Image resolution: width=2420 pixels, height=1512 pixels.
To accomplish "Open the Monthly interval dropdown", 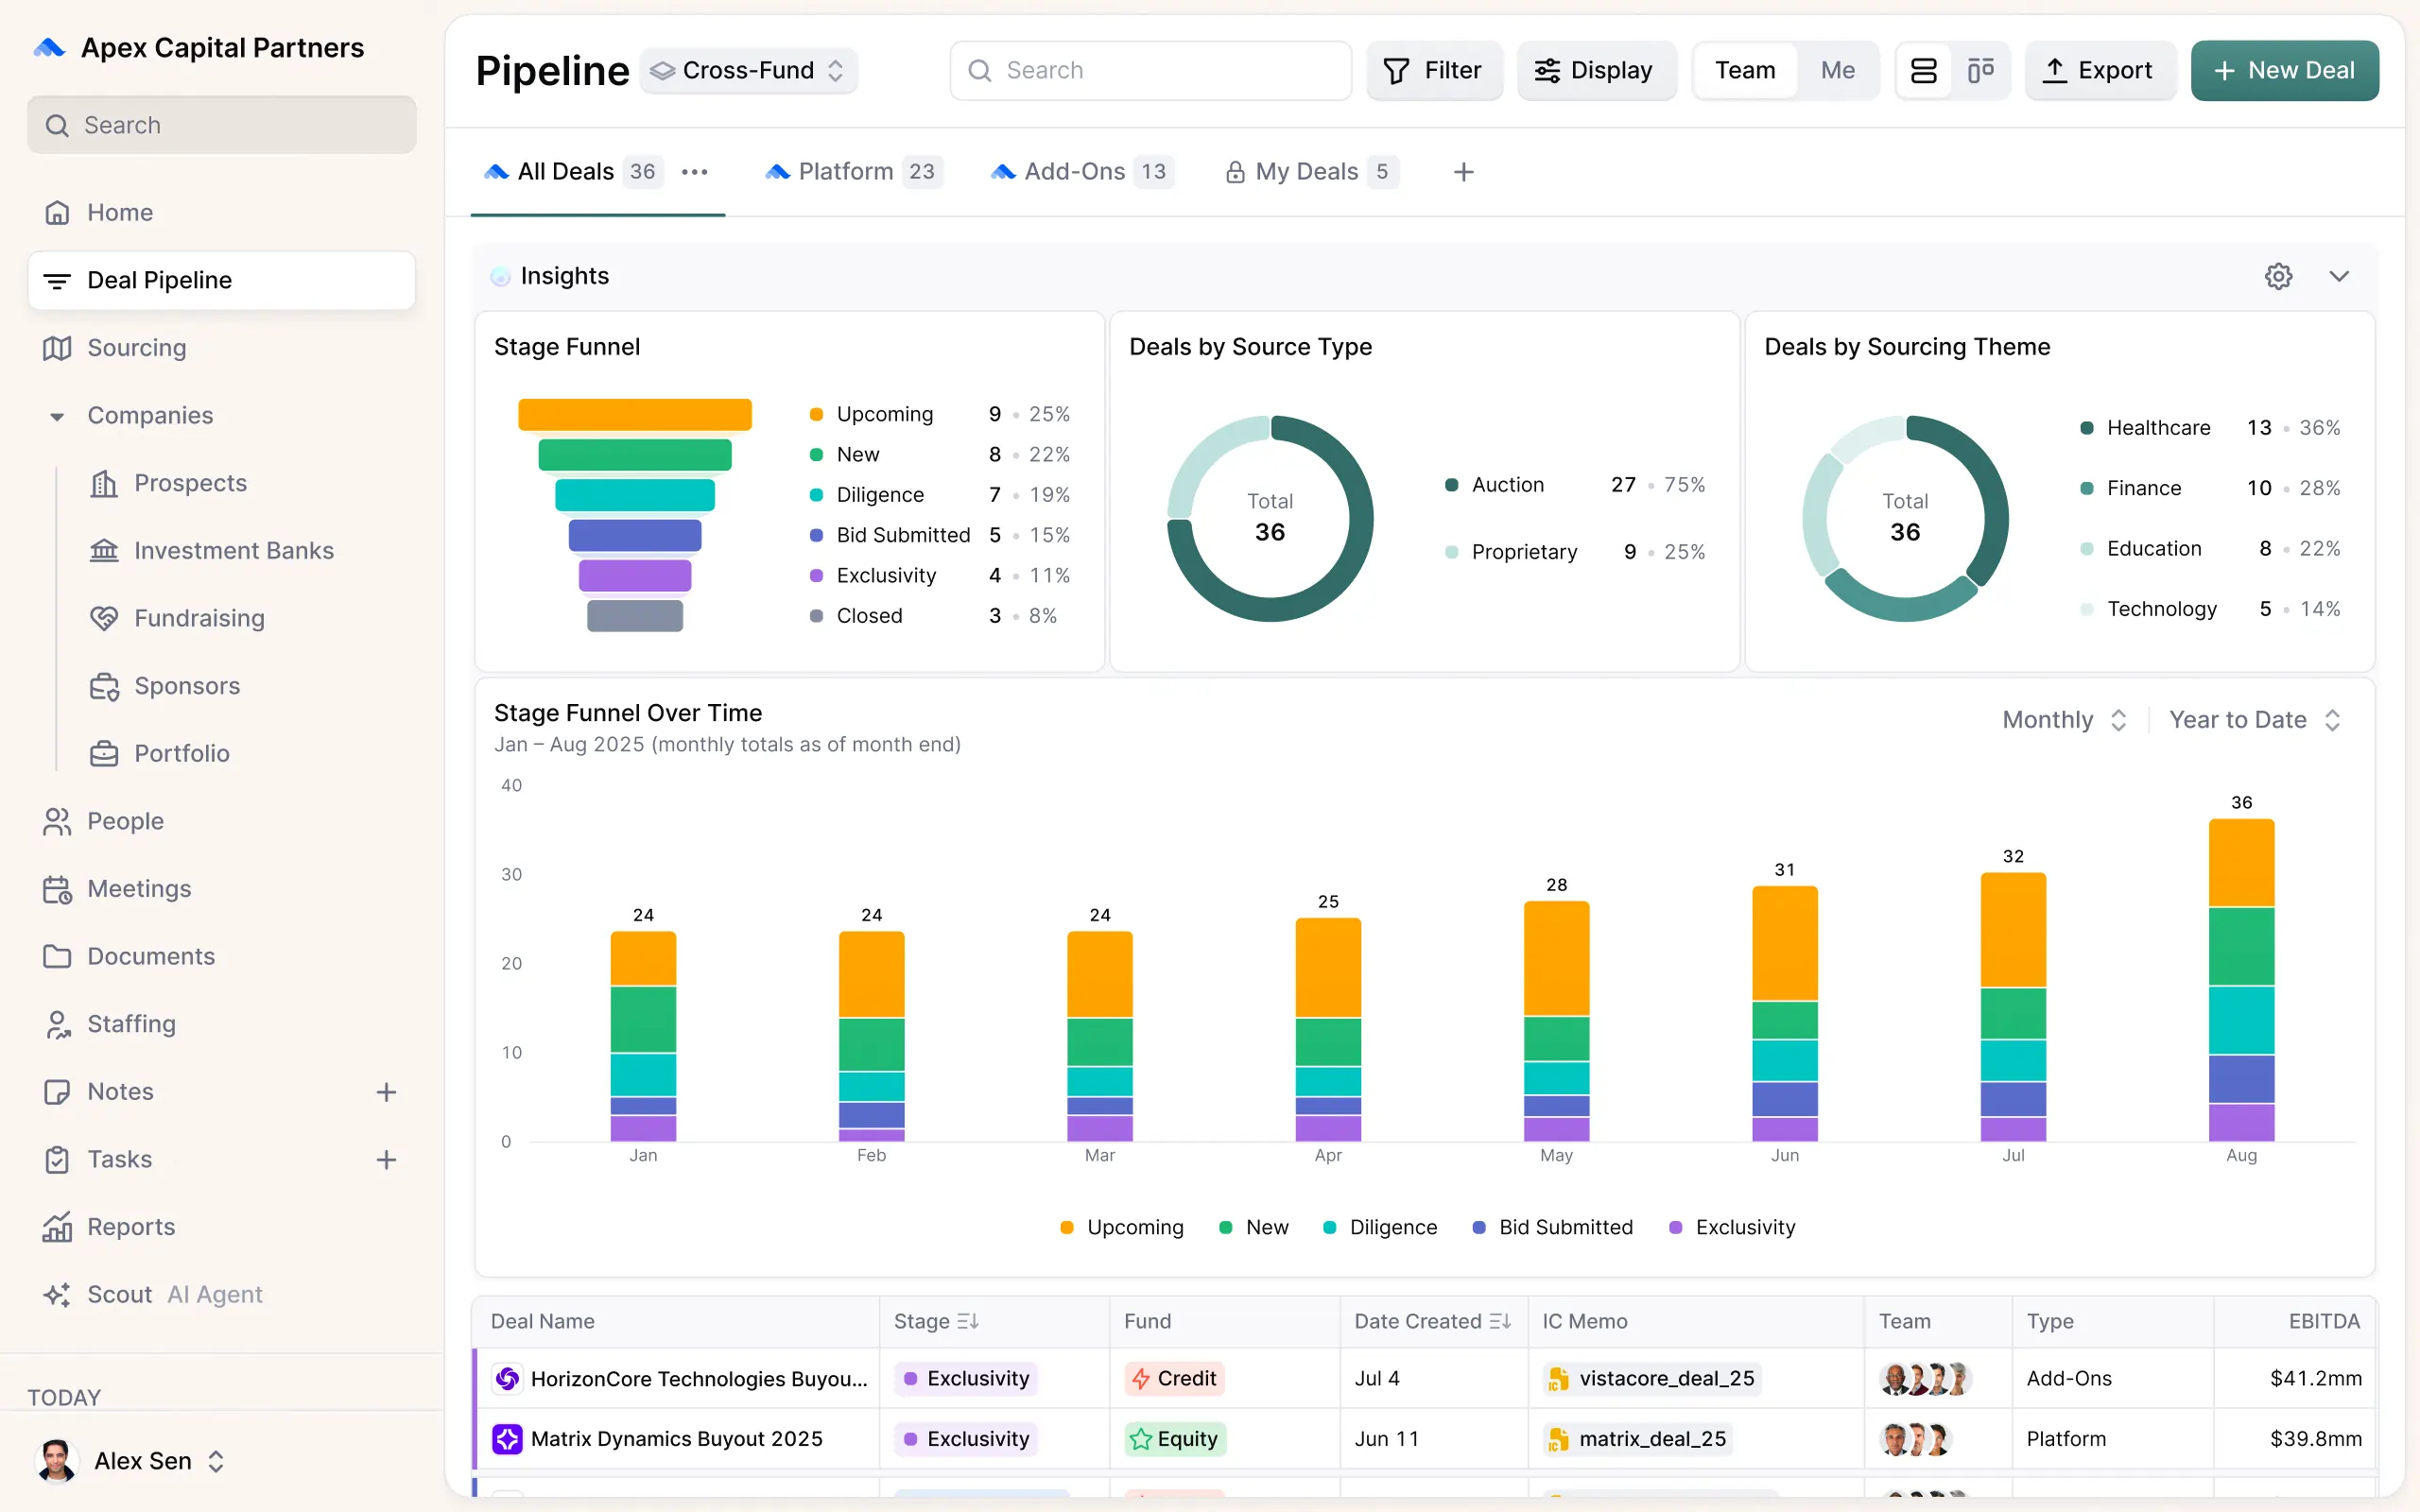I will click(x=2063, y=720).
